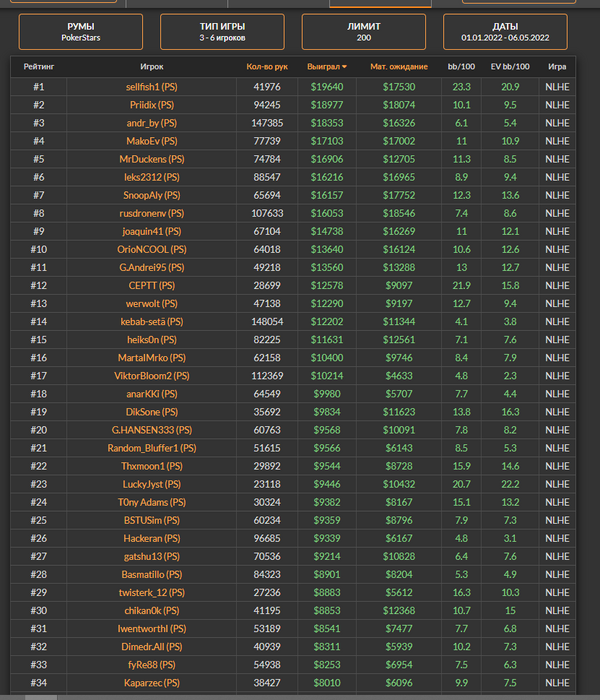Choose Basmatillo (PS) player
Image resolution: width=600 pixels, height=700 pixels.
click(x=152, y=575)
